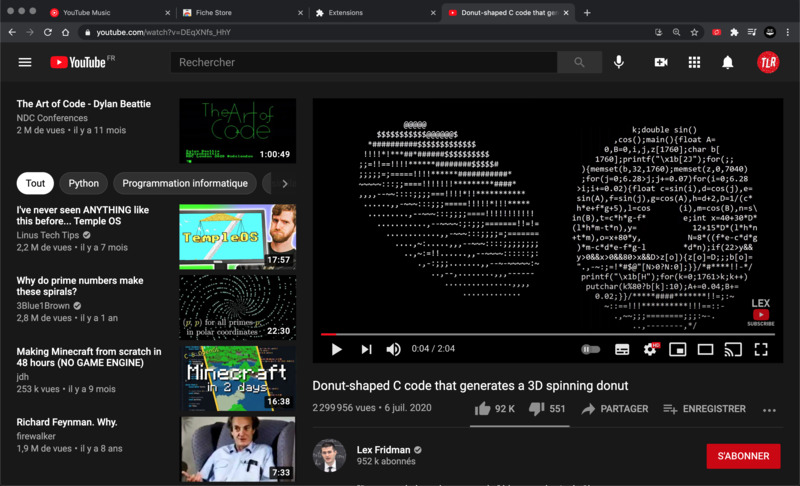
Task: Open the browser zoom magnifier icon
Action: coord(676,32)
